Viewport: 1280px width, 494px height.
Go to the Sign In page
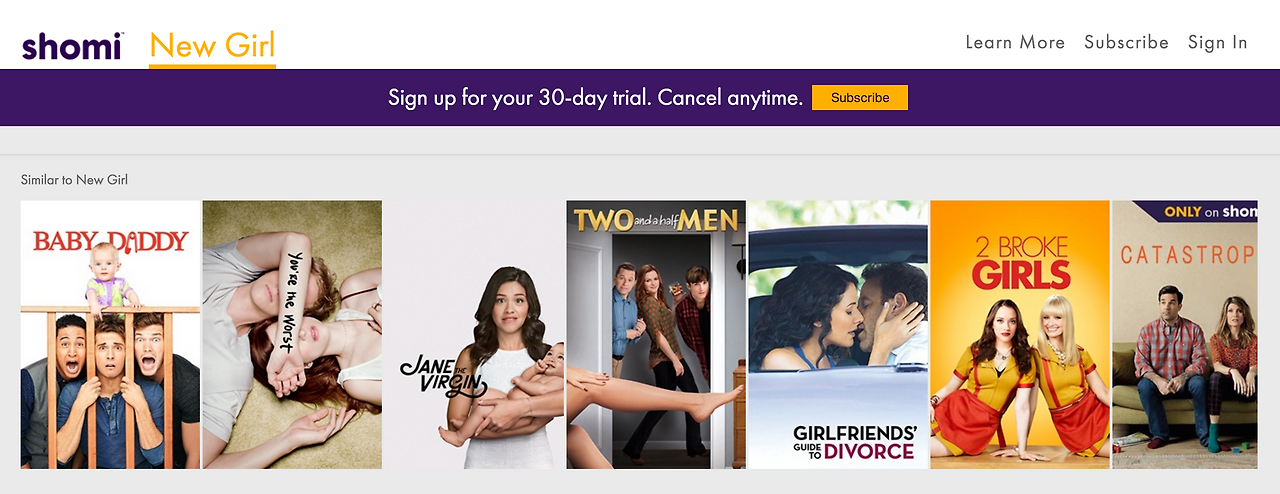(x=1218, y=42)
